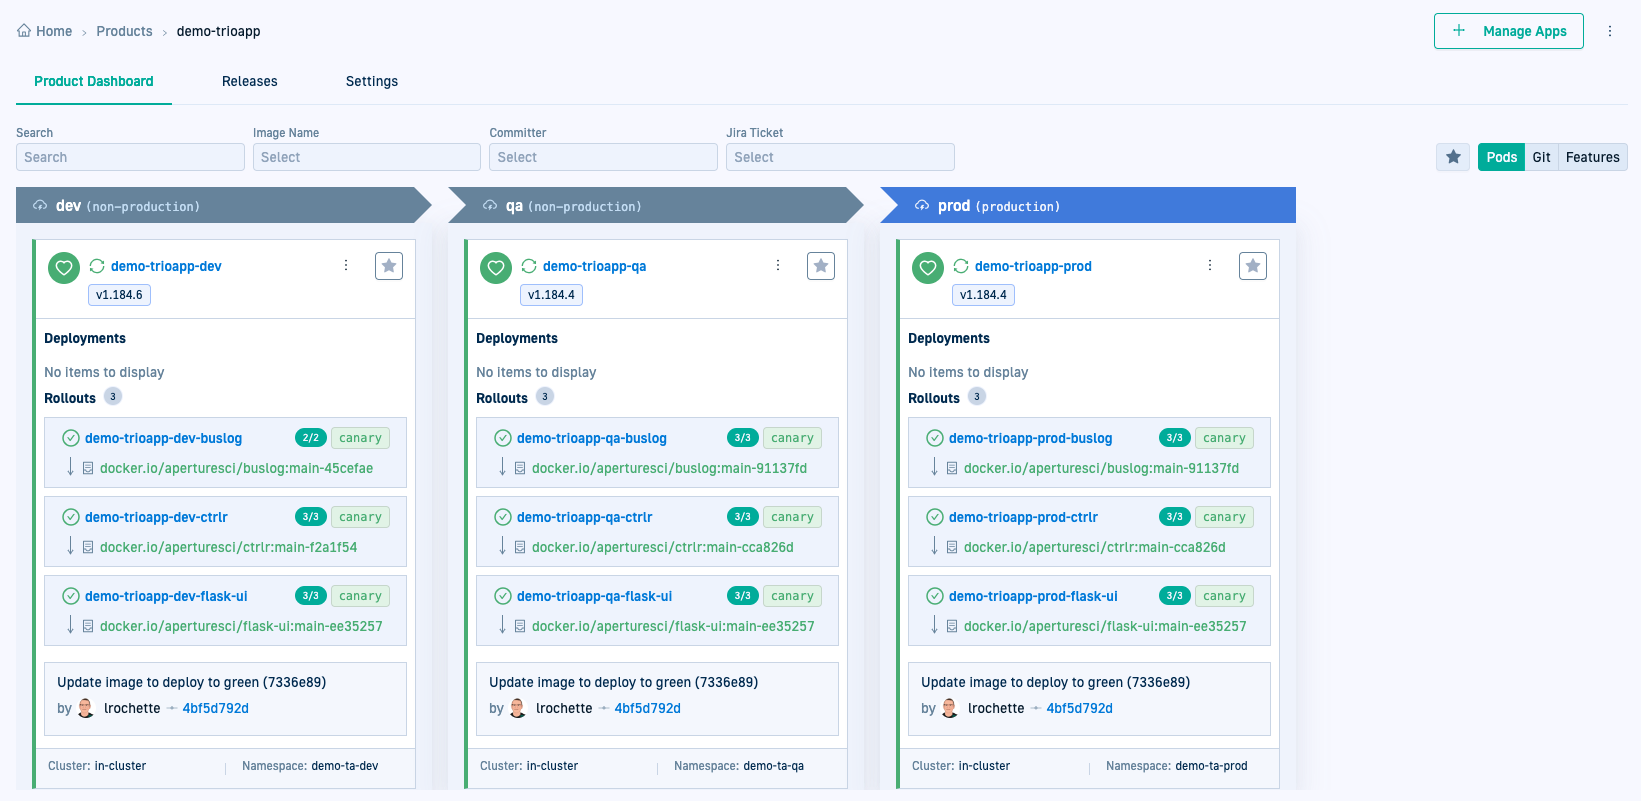Viewport: 1641px width, 801px height.
Task: Click the v1.184.6 version badge
Action: (119, 295)
